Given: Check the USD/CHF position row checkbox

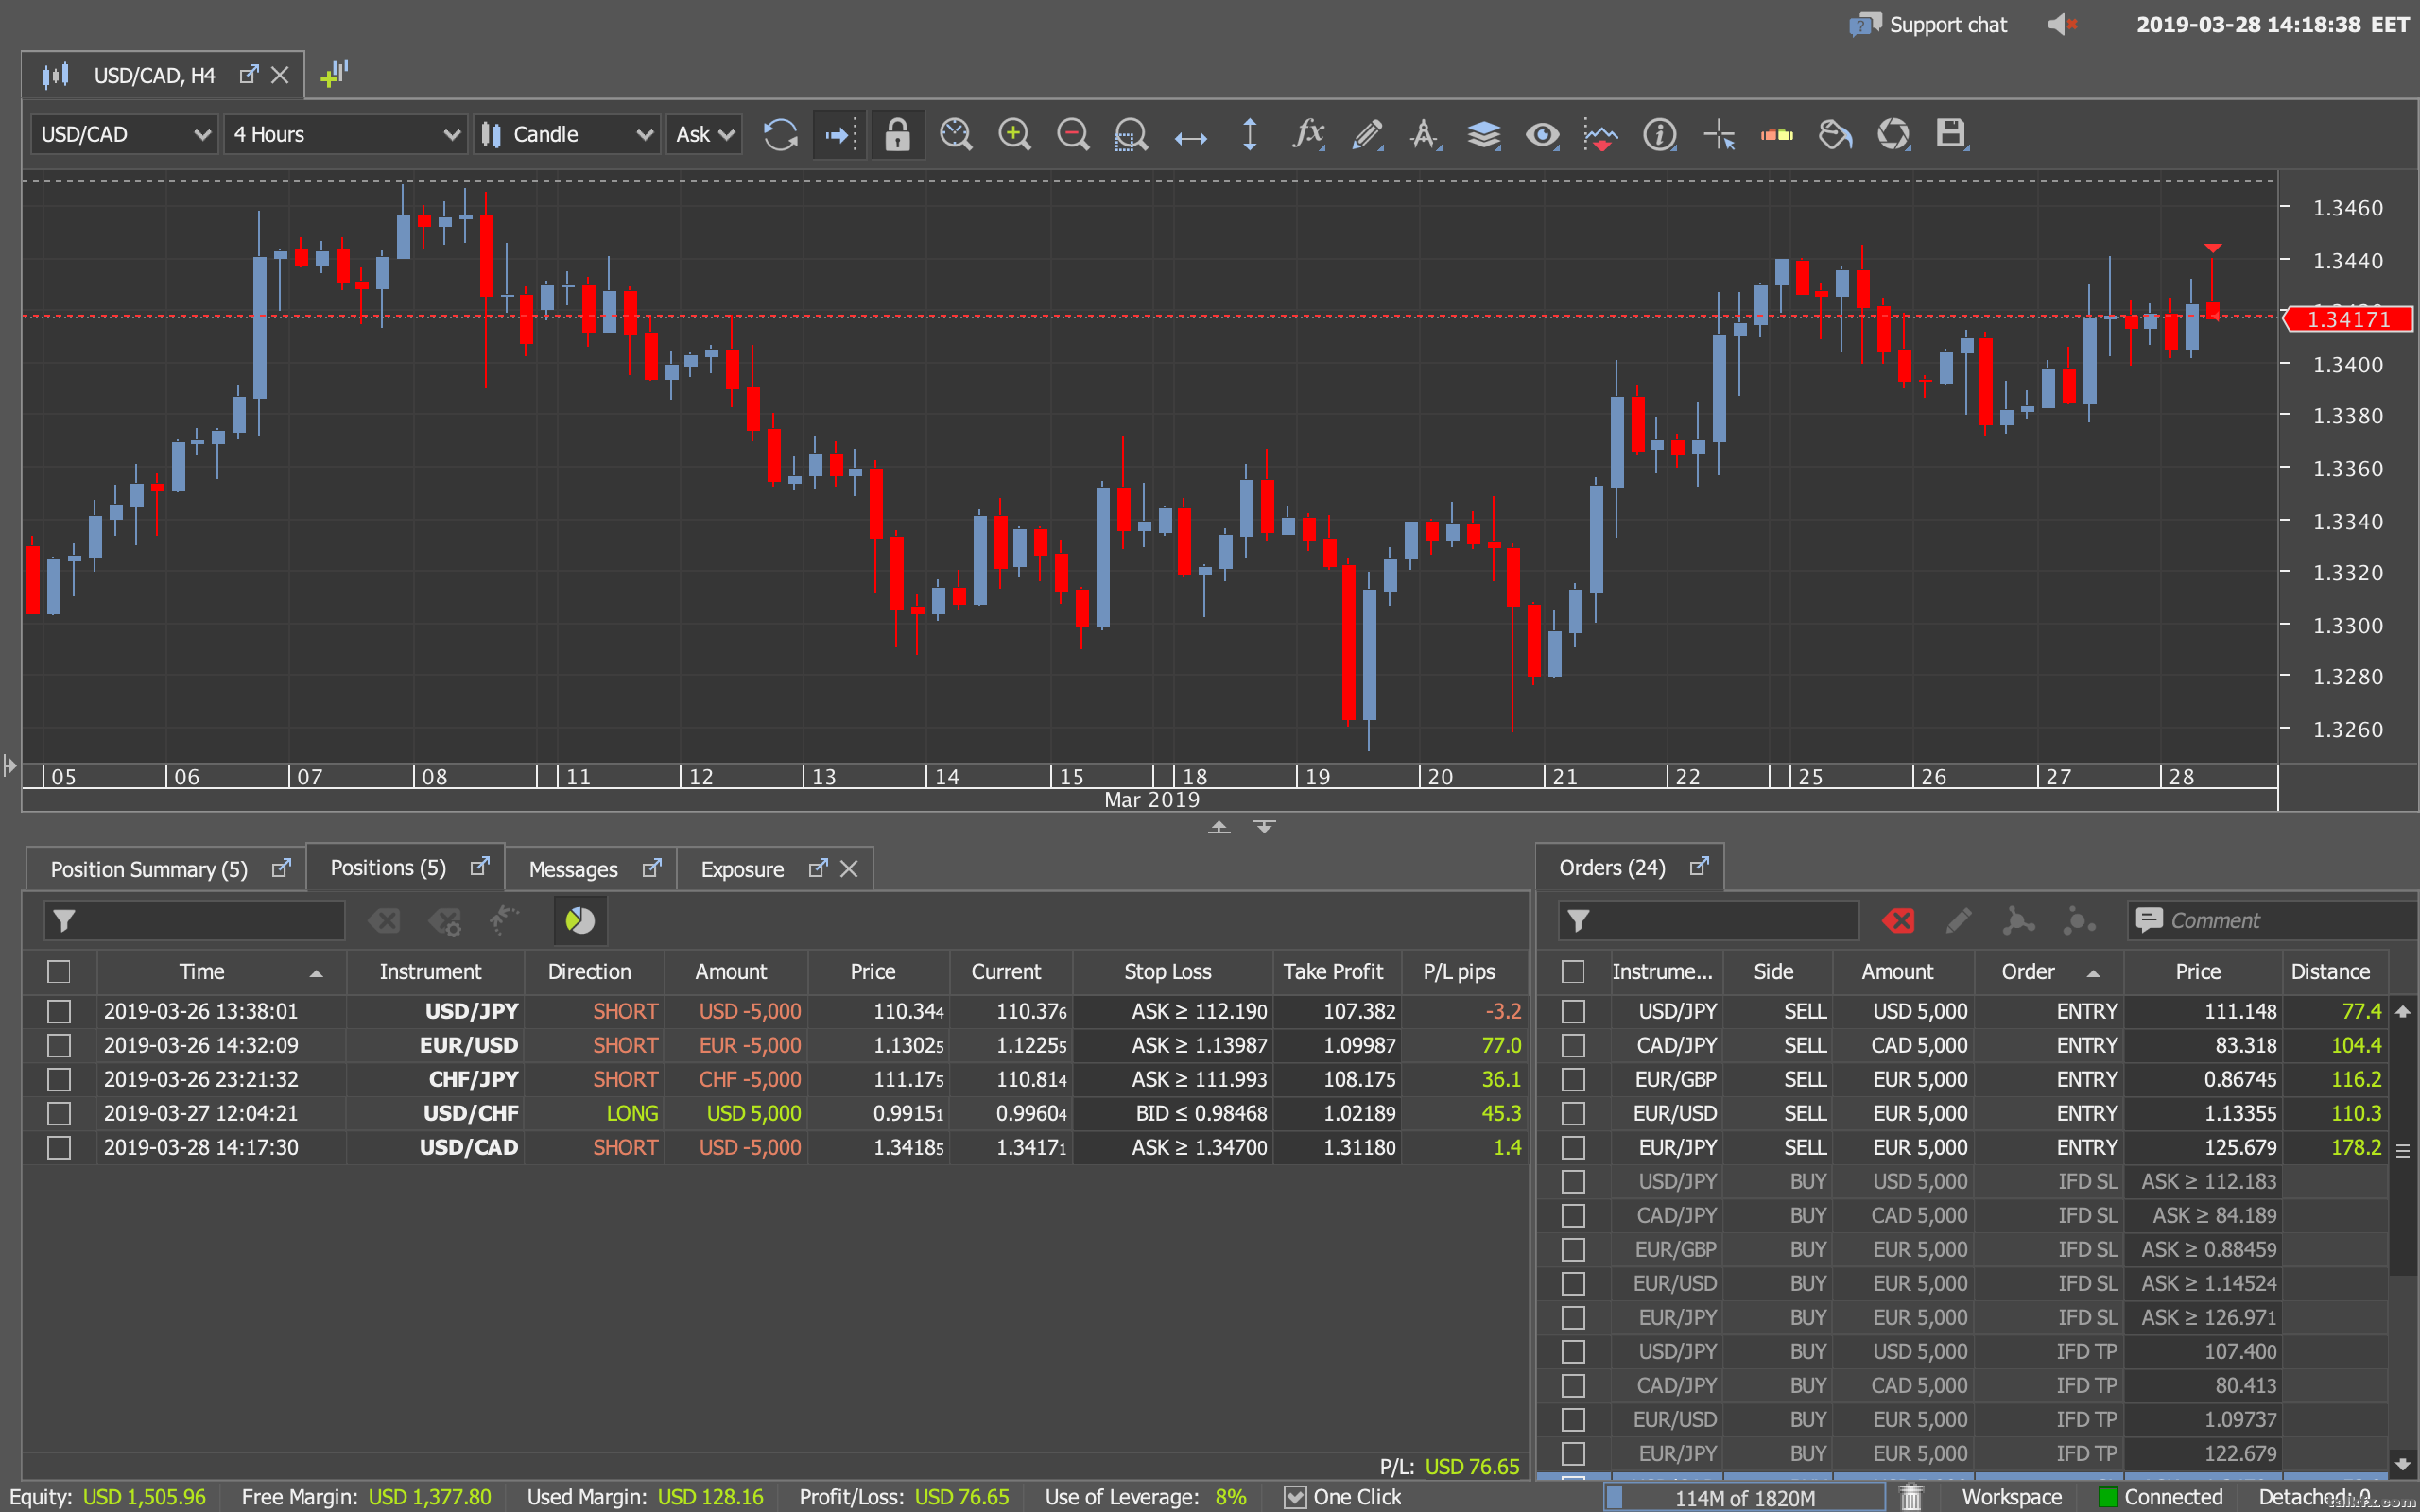Looking at the screenshot, I should [59, 1113].
